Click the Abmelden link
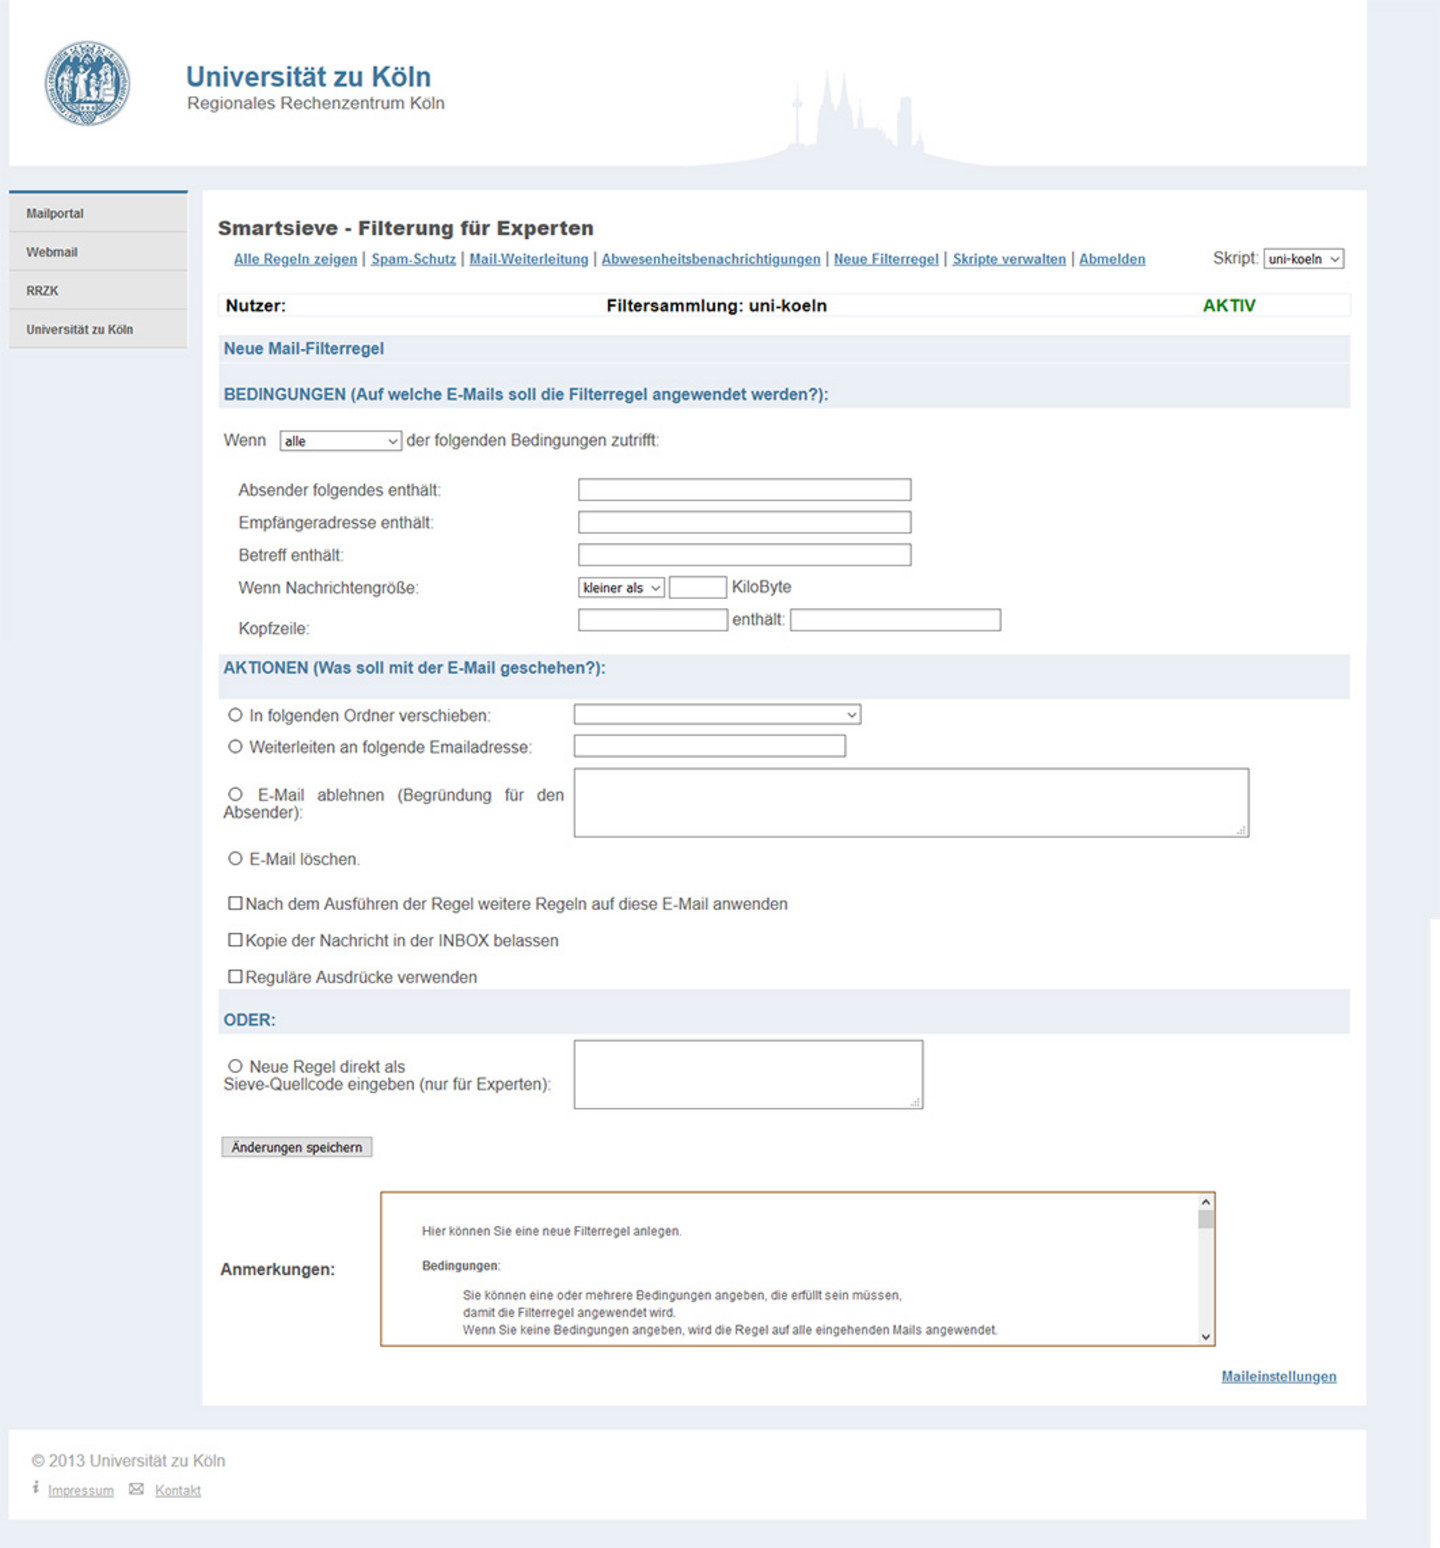Image resolution: width=1440 pixels, height=1548 pixels. click(x=1112, y=259)
